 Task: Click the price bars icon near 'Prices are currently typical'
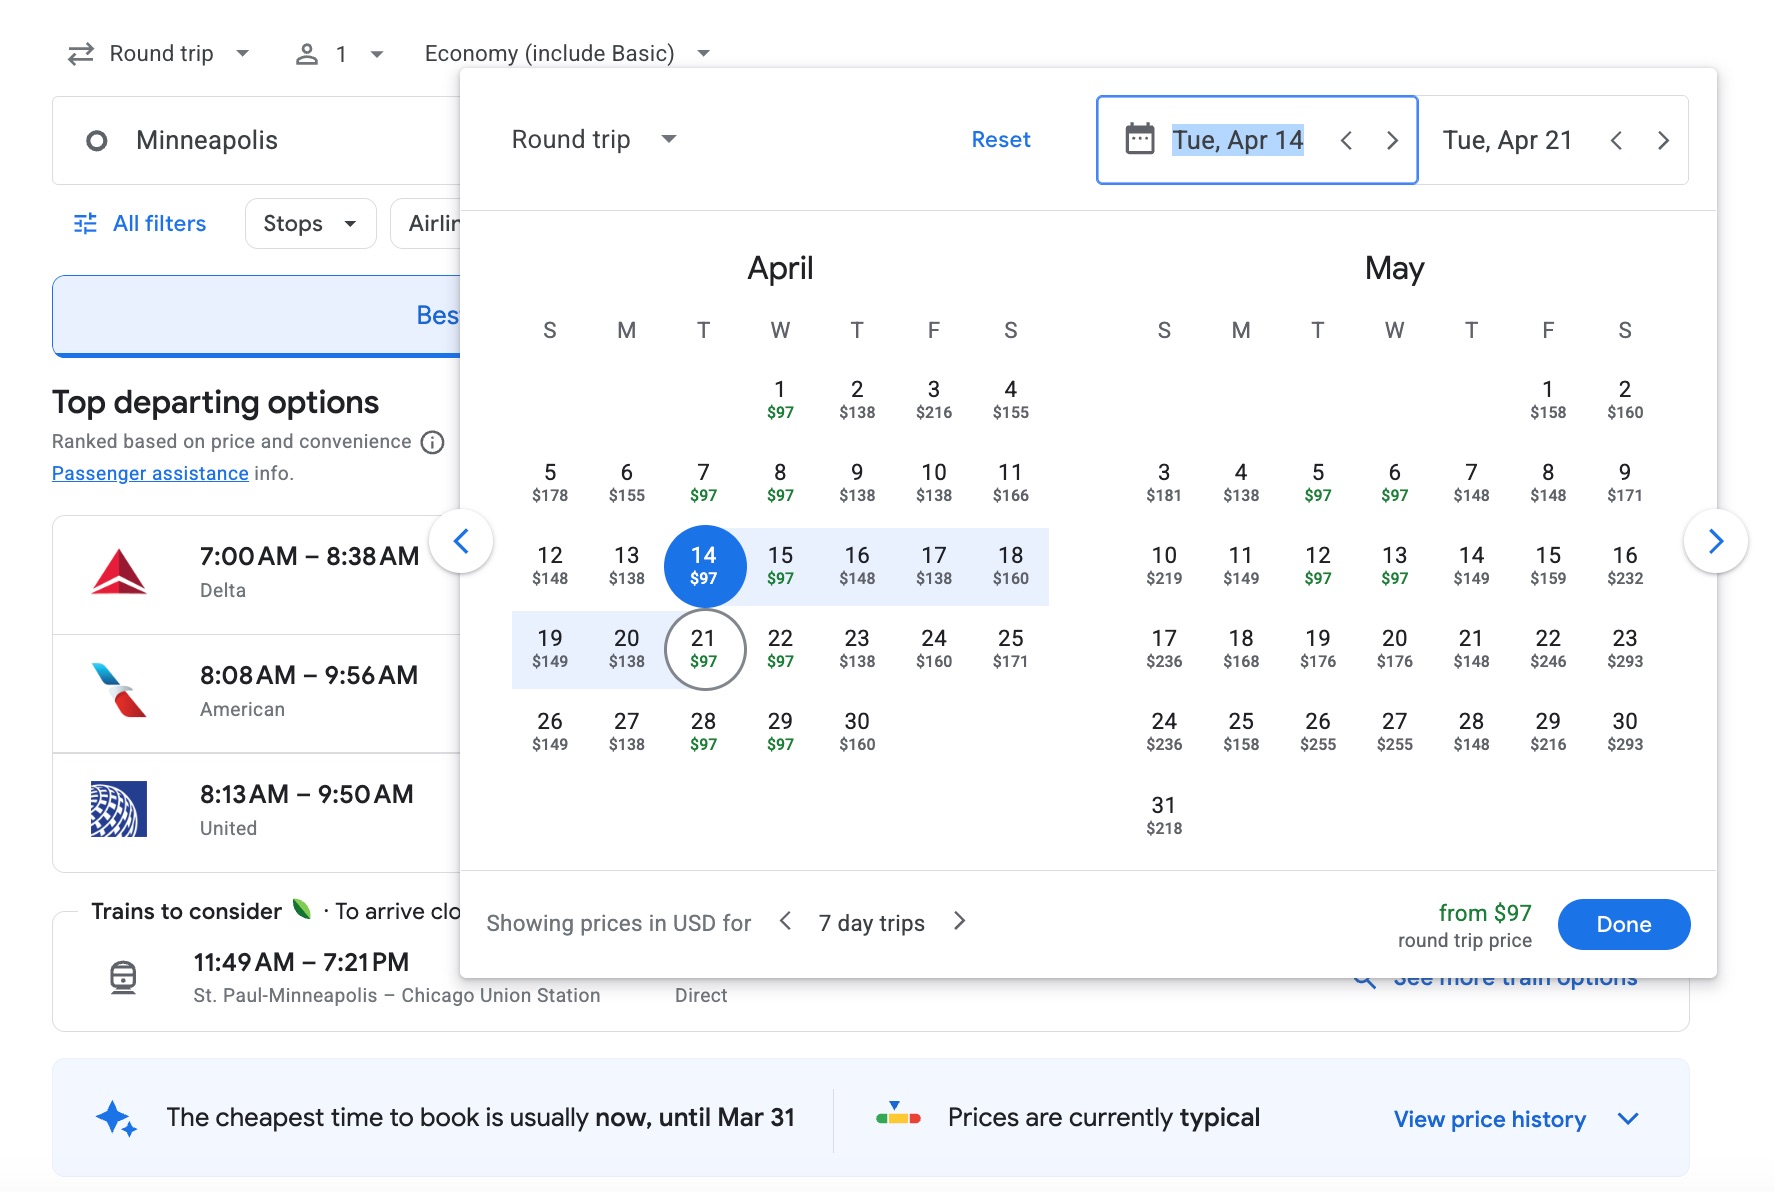coord(899,1117)
